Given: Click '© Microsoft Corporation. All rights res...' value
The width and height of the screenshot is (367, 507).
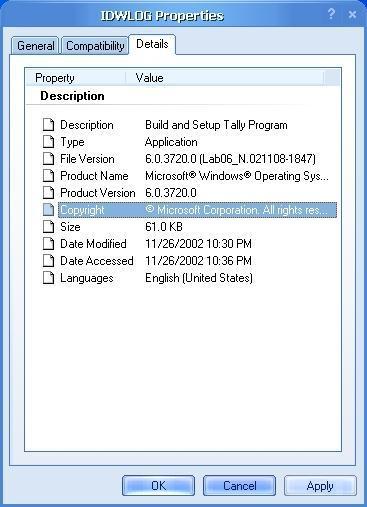Looking at the screenshot, I should tap(236, 210).
